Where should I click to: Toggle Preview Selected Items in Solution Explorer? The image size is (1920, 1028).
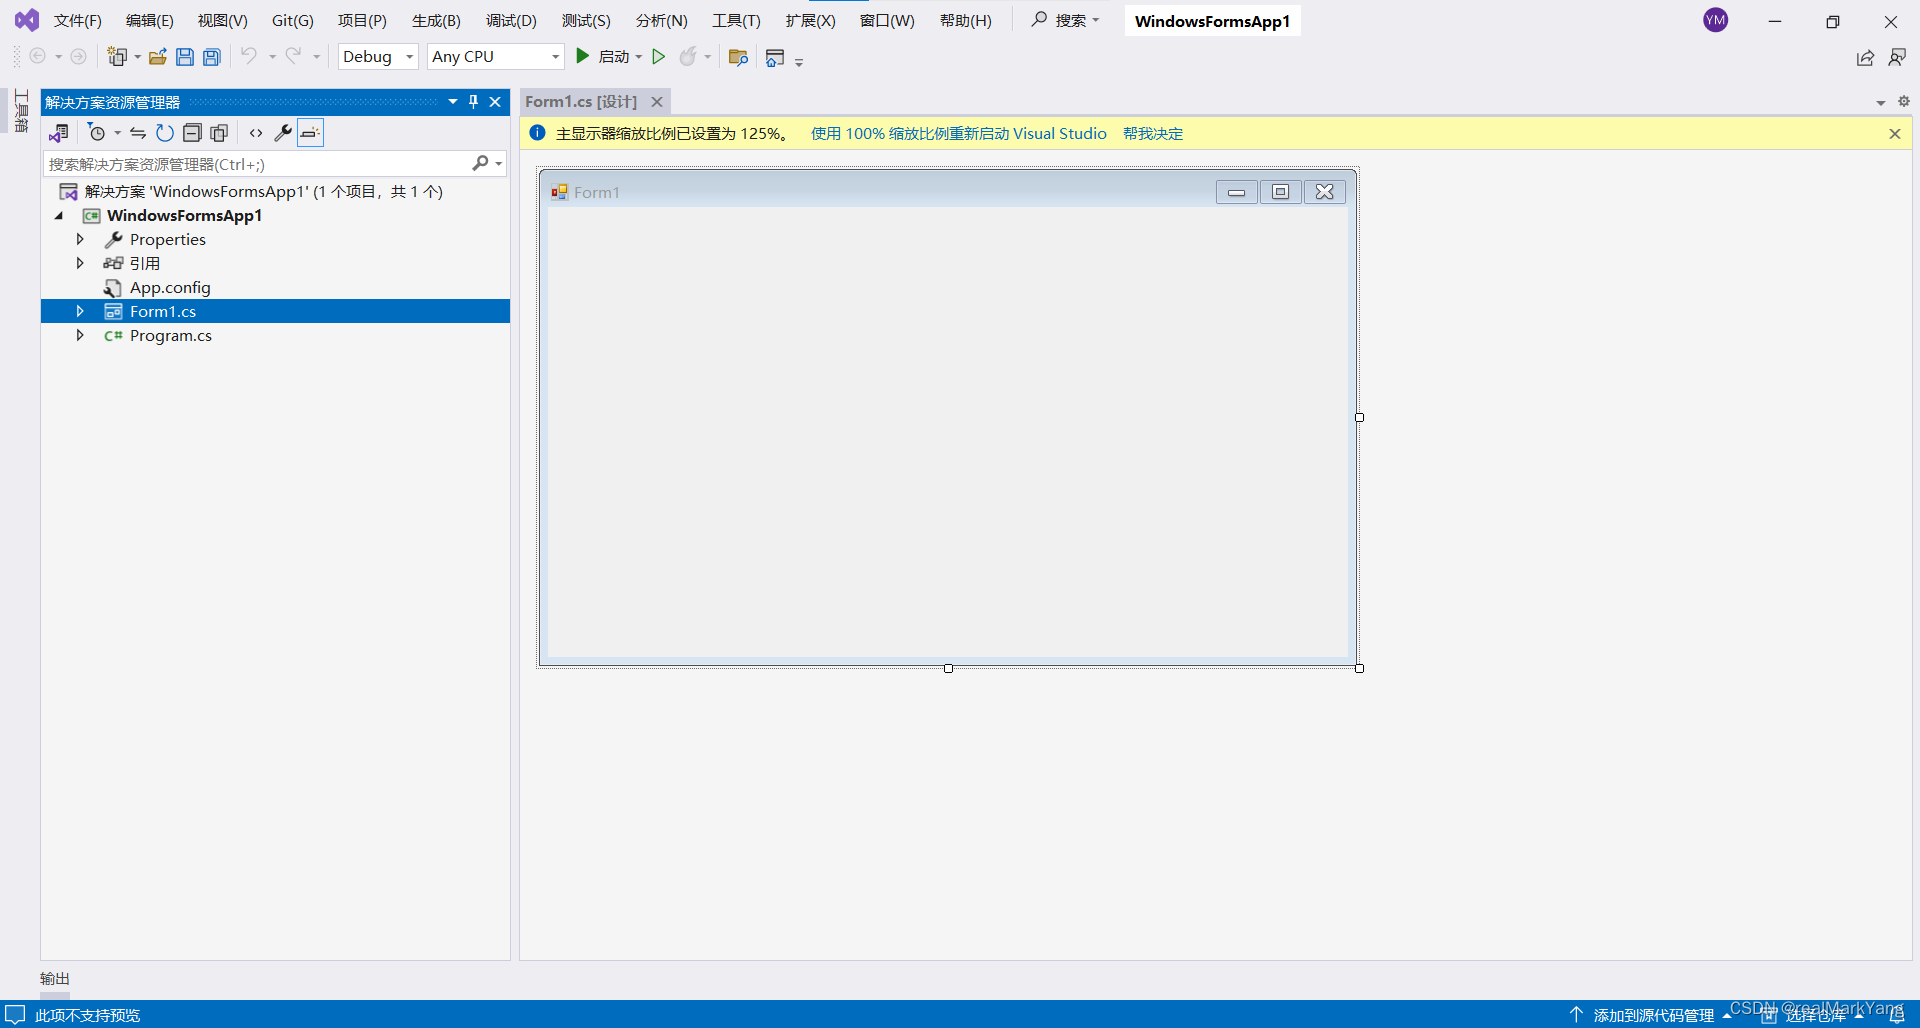pos(310,133)
